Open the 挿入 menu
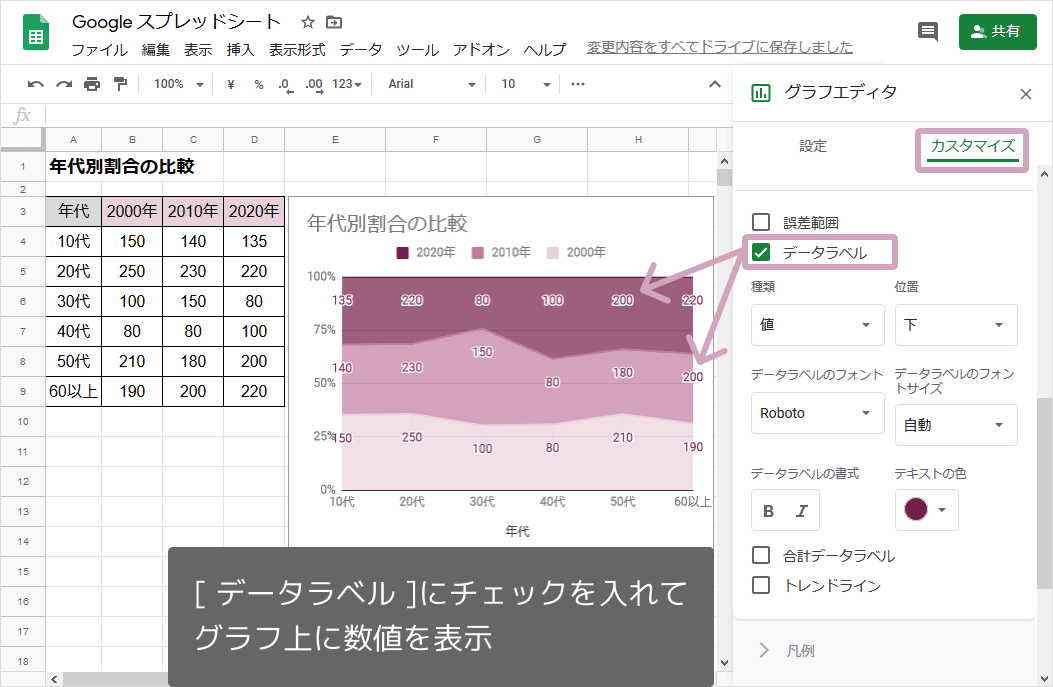Image resolution: width=1053 pixels, height=687 pixels. [x=240, y=49]
